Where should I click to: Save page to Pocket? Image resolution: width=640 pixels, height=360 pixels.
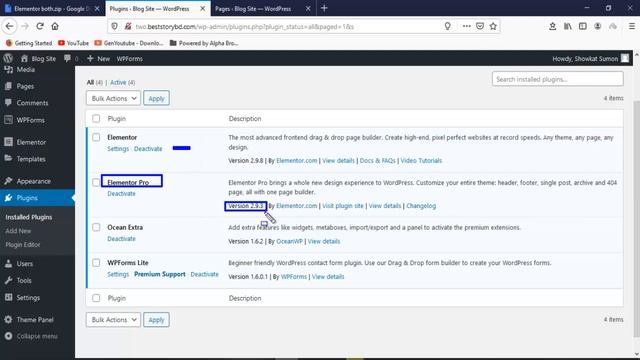coord(480,26)
